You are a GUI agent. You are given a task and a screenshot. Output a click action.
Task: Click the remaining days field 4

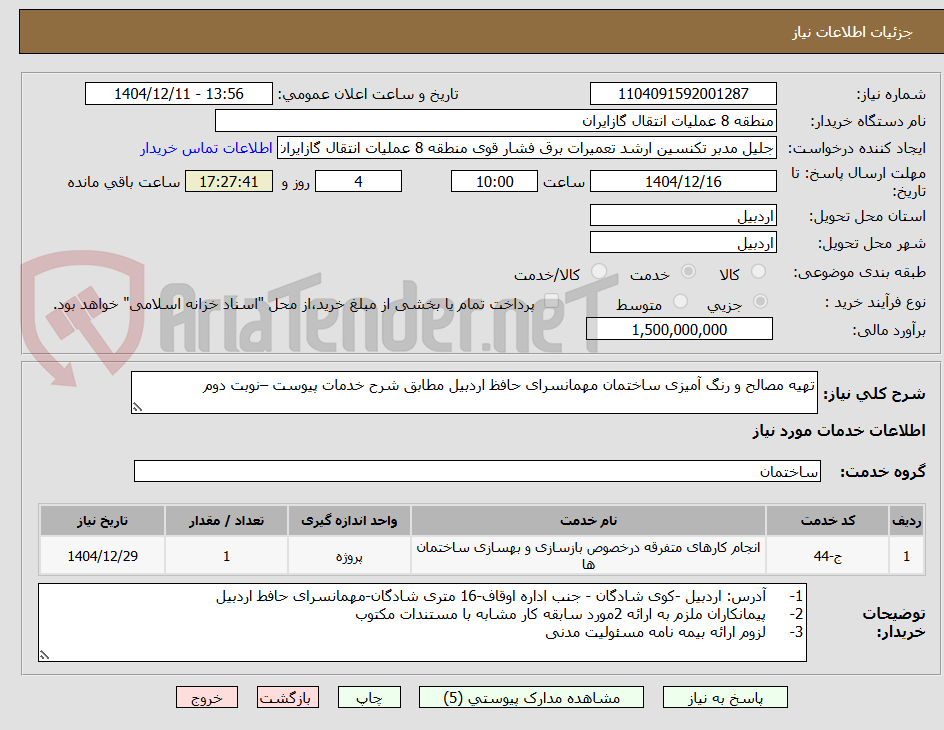358,181
